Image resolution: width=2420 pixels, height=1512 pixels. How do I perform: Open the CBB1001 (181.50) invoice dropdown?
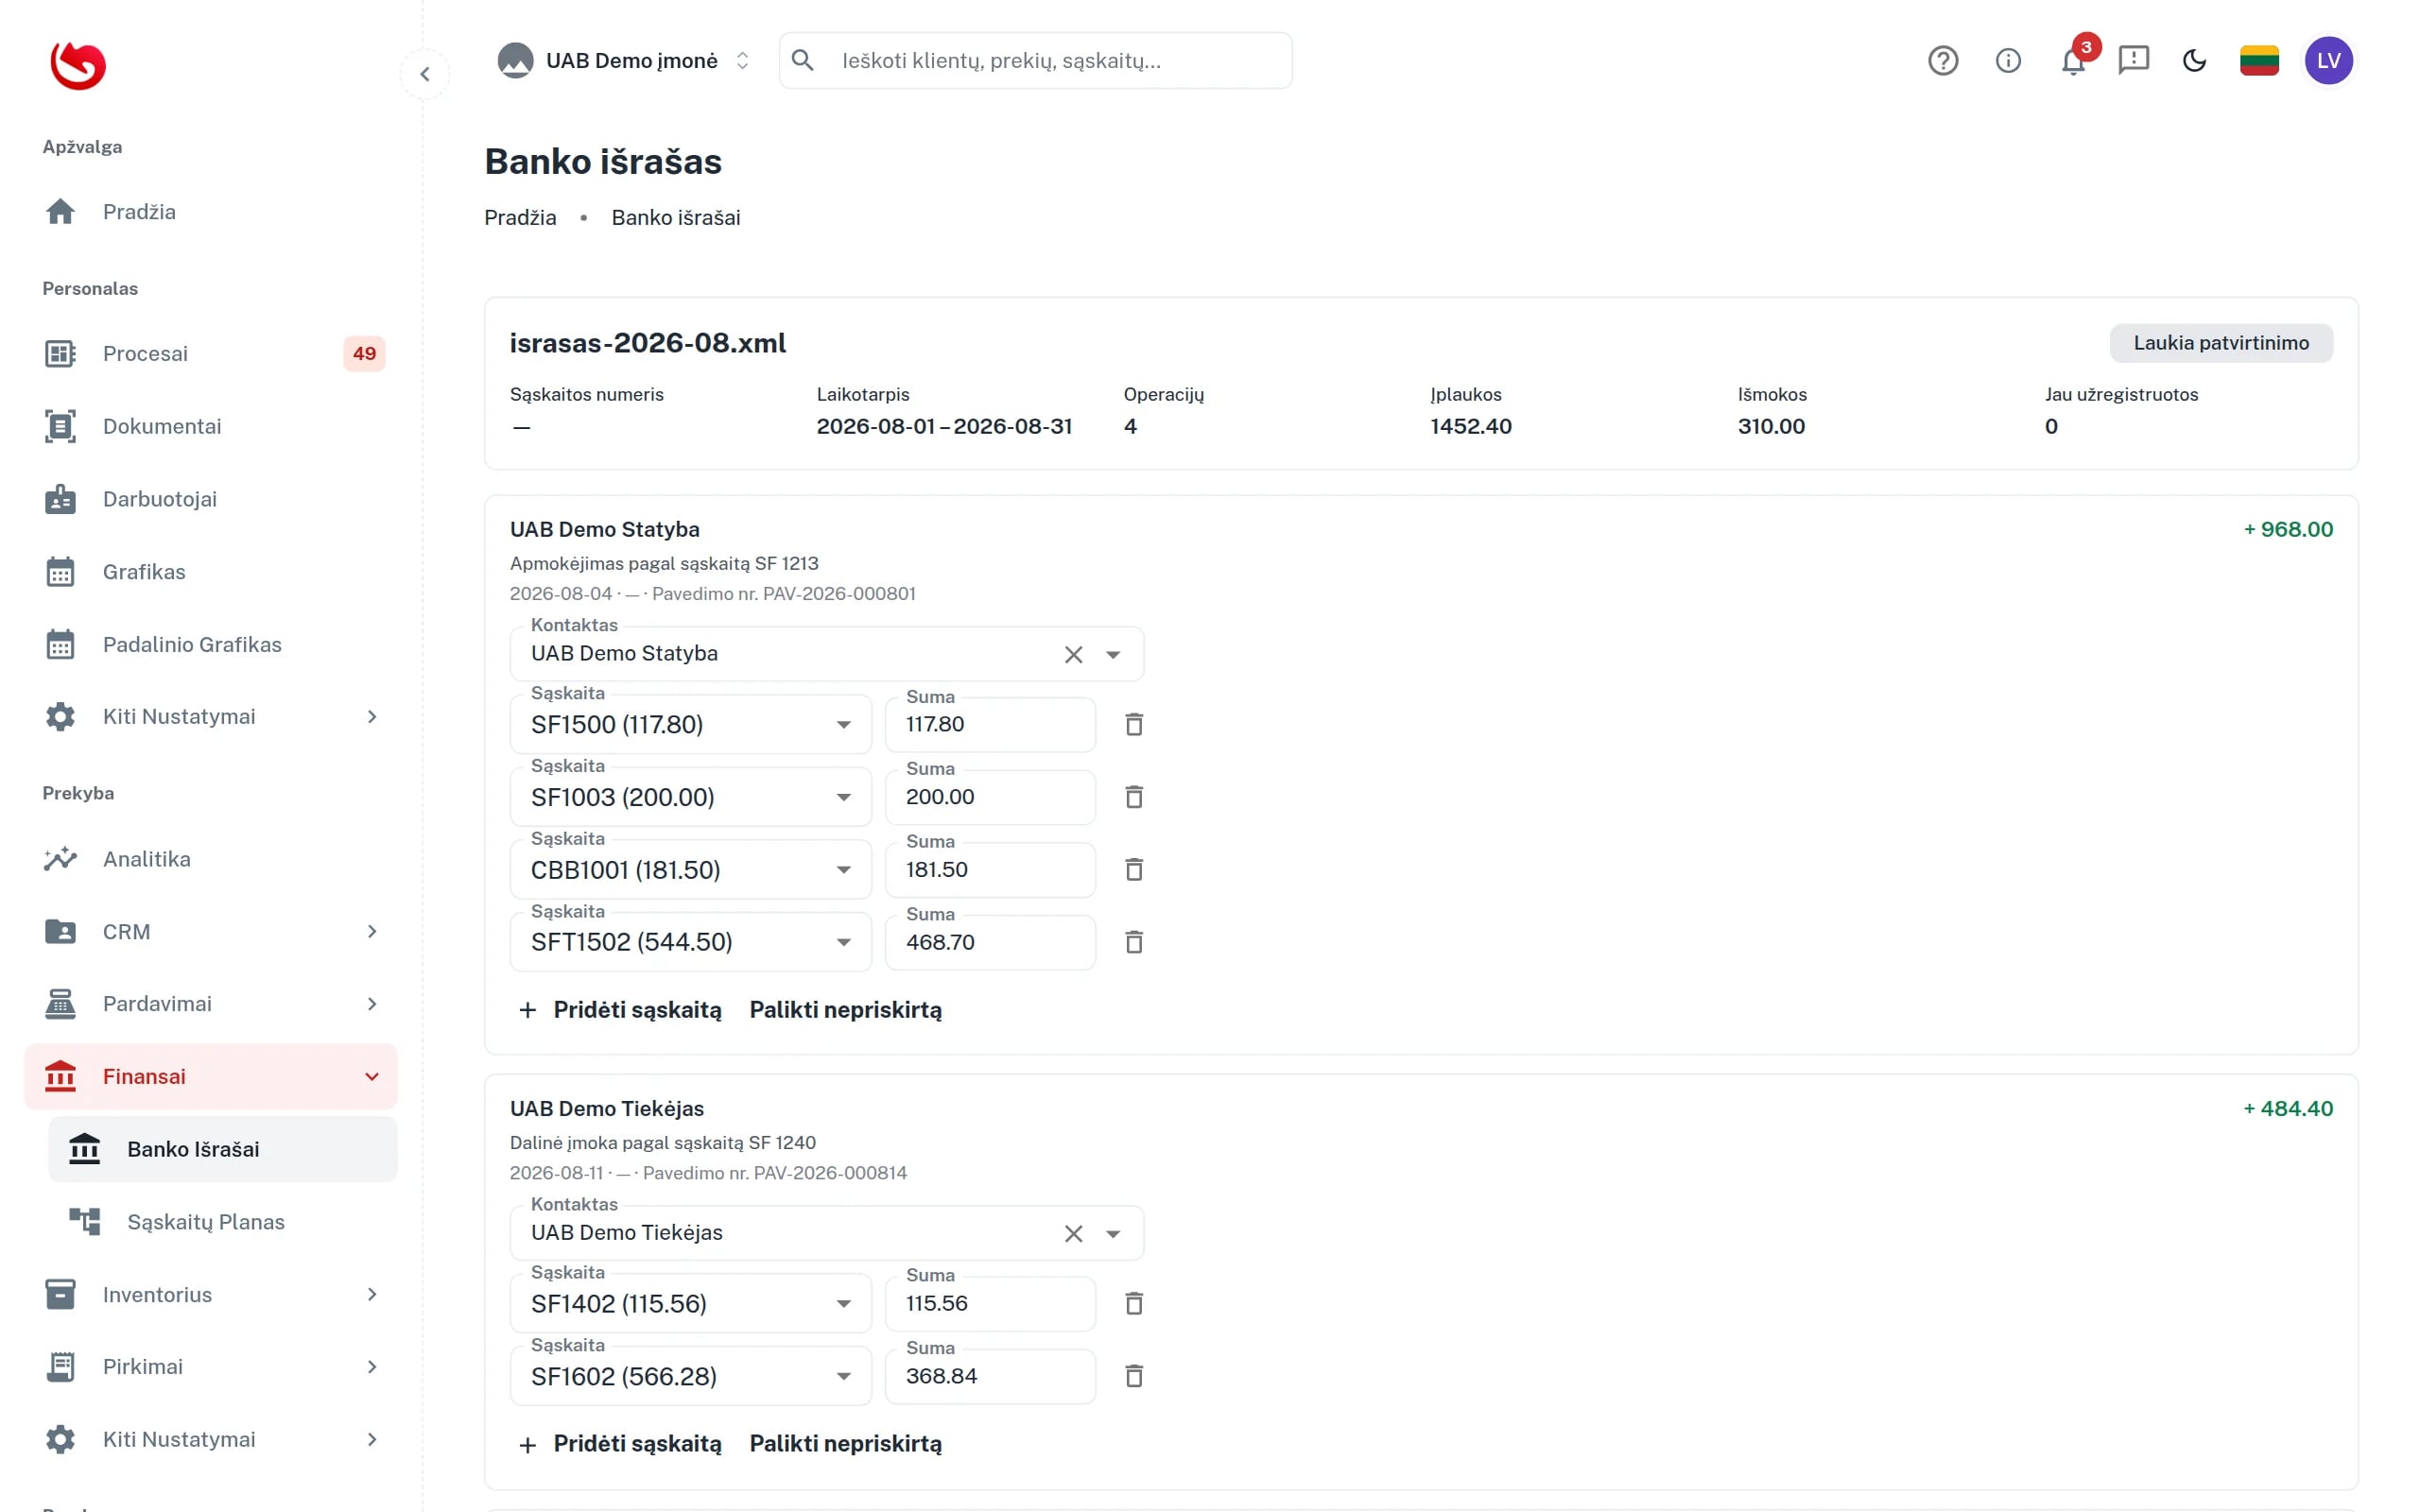point(690,870)
